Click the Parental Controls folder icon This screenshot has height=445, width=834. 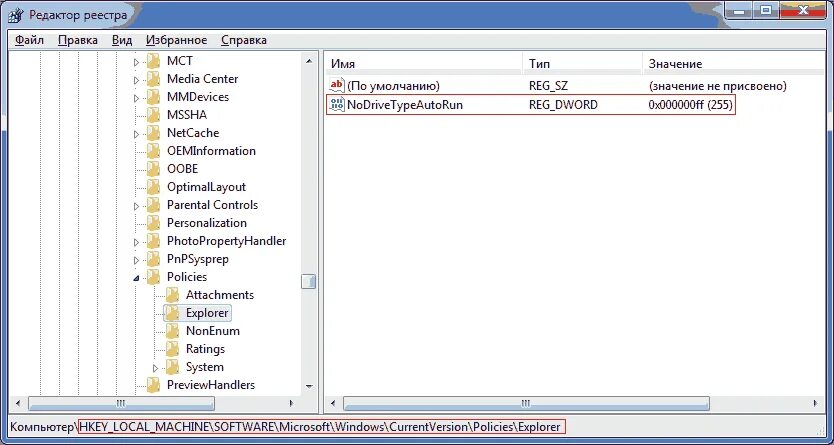click(153, 205)
